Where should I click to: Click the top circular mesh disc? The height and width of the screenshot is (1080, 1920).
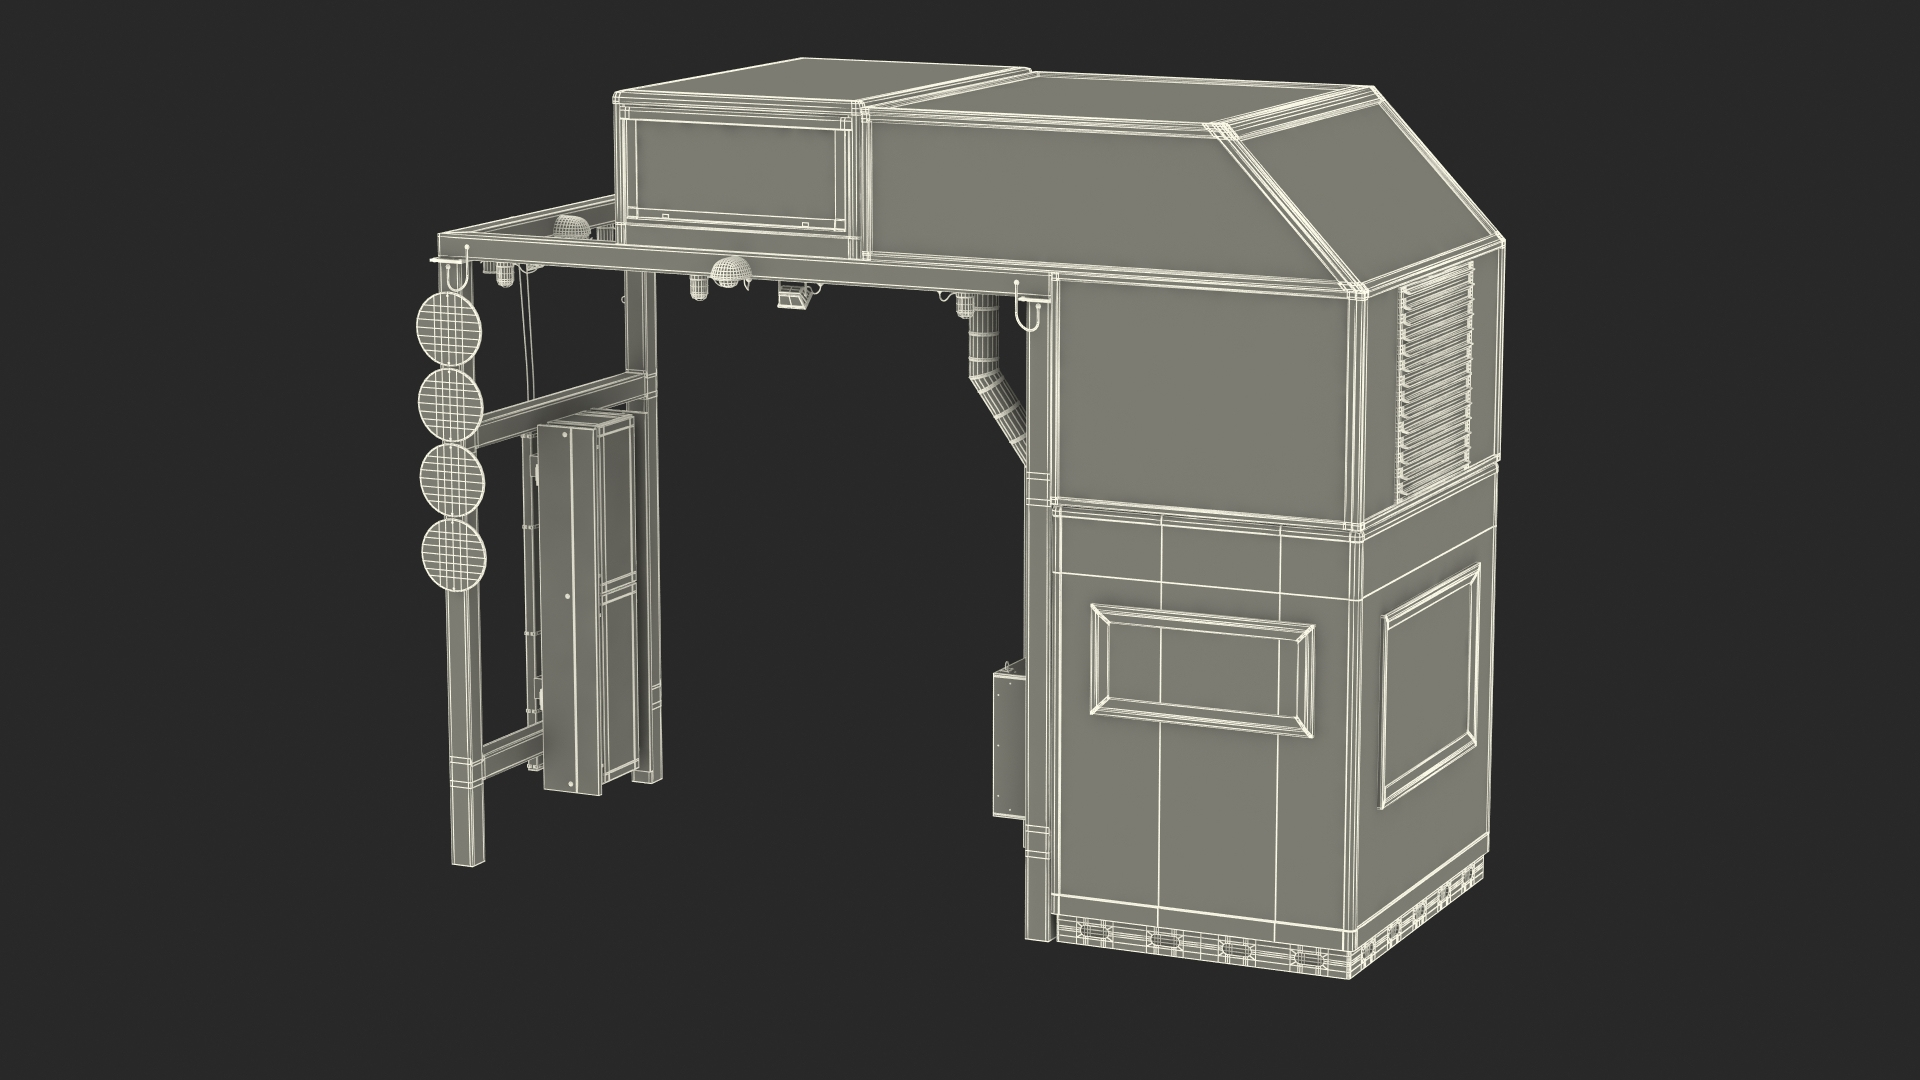(x=449, y=327)
